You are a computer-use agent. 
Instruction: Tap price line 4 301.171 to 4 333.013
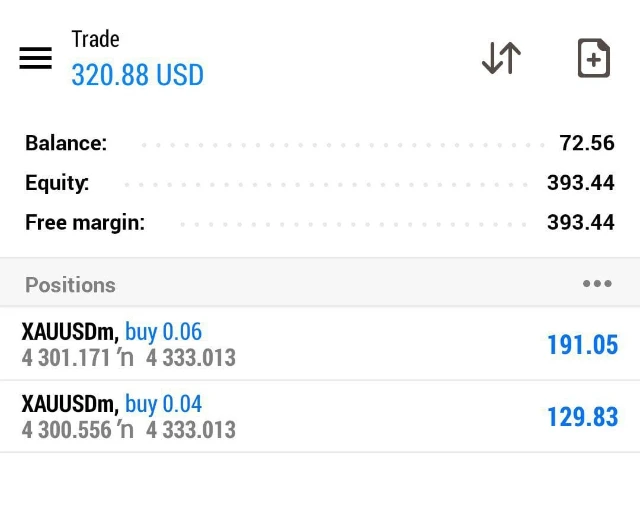click(x=128, y=357)
